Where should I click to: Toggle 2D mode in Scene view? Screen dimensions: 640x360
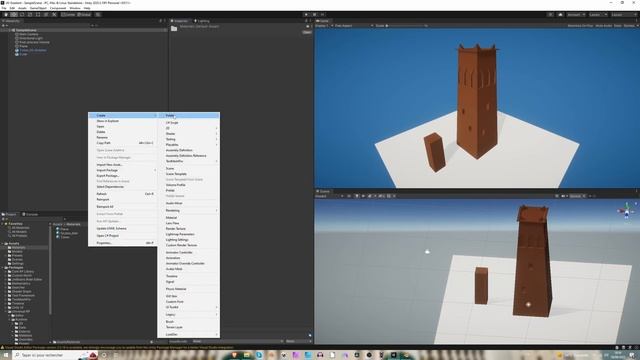point(349,196)
